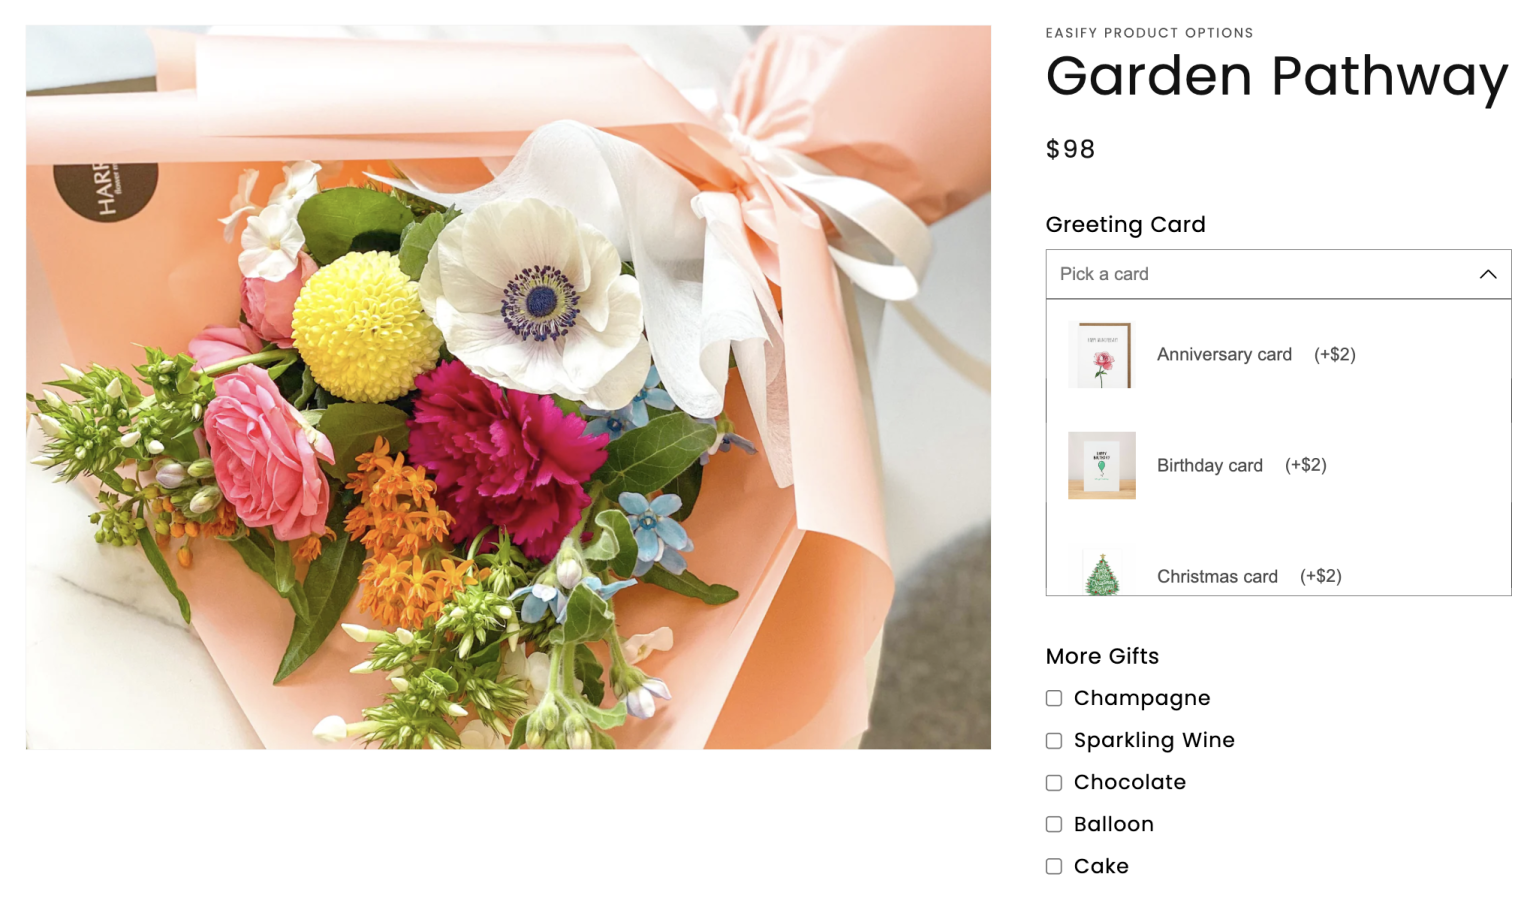Image resolution: width=1536 pixels, height=901 pixels.
Task: Click the Champagne label text
Action: tap(1142, 698)
